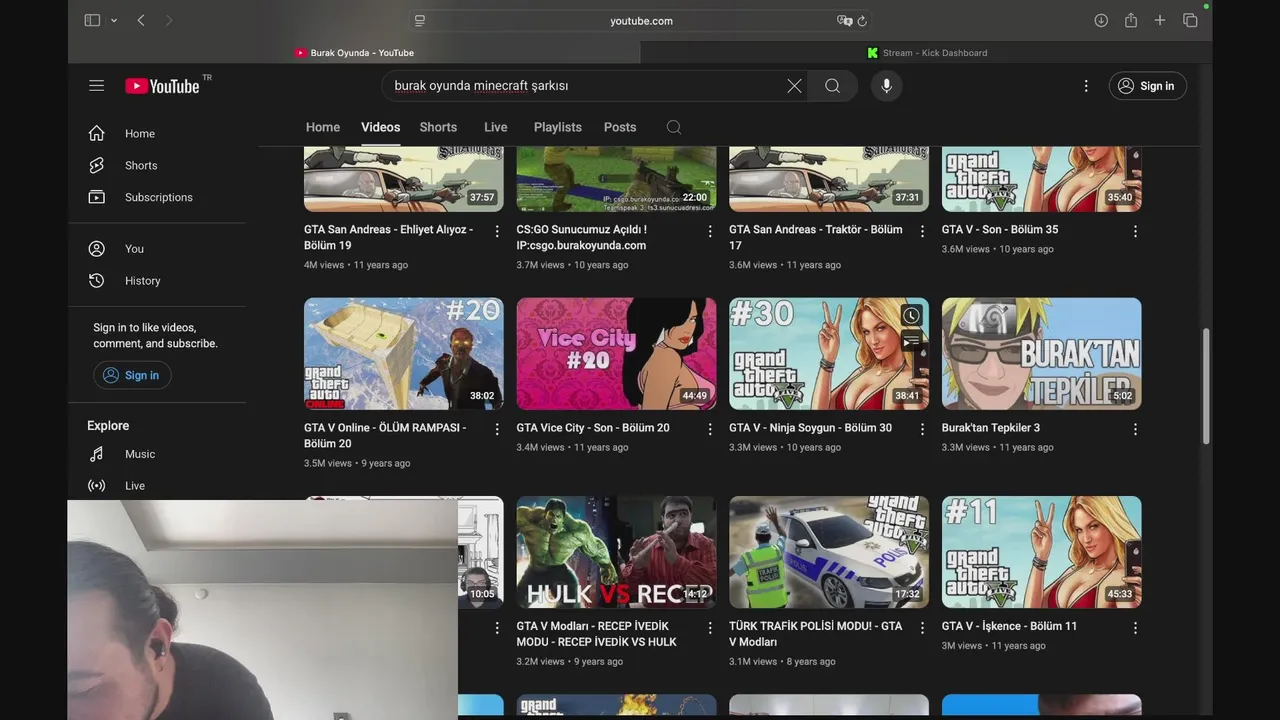Open a new tab with the plus icon
Image resolution: width=1280 pixels, height=720 pixels.
[1160, 20]
